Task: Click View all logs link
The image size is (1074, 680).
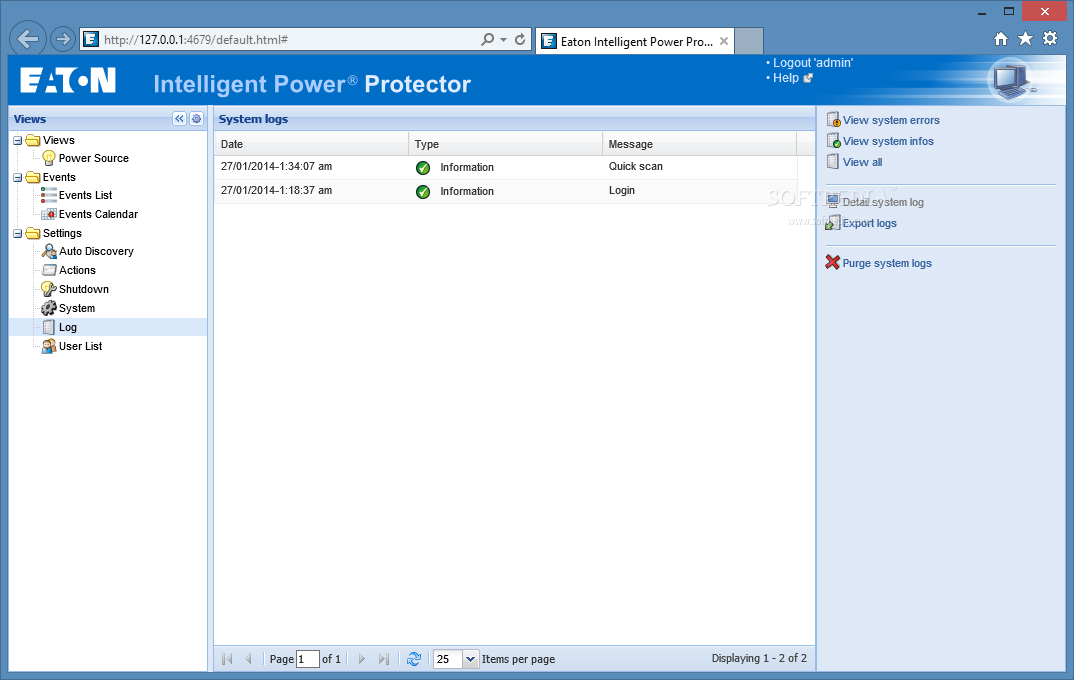Action: click(862, 162)
